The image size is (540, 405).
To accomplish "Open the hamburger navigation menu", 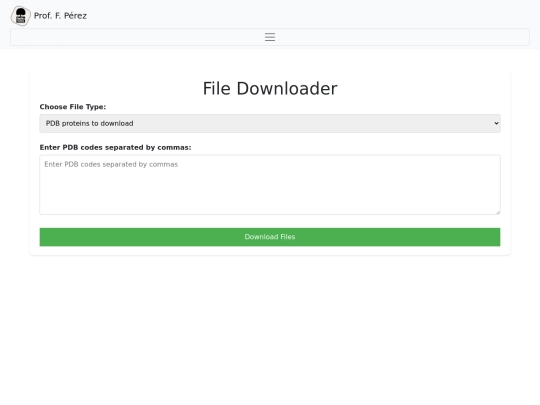I will tap(270, 37).
